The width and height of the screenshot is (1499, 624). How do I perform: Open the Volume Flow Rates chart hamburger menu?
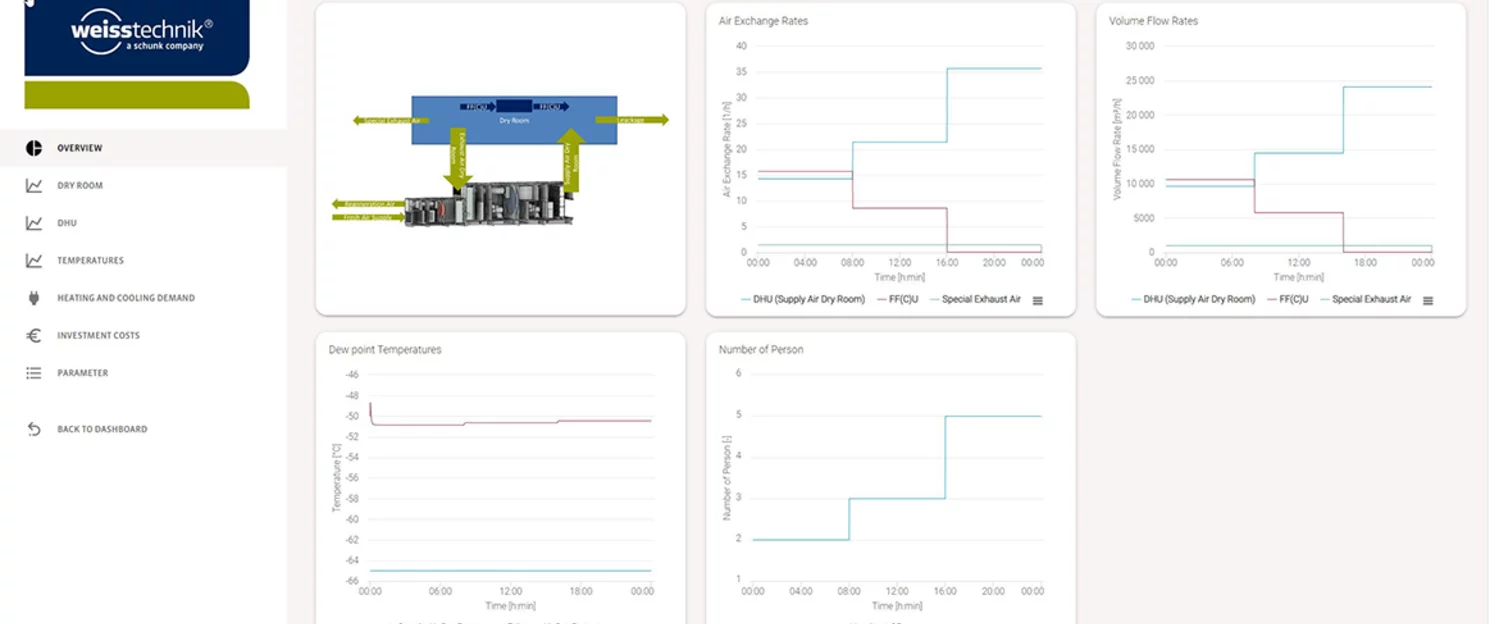point(1428,300)
